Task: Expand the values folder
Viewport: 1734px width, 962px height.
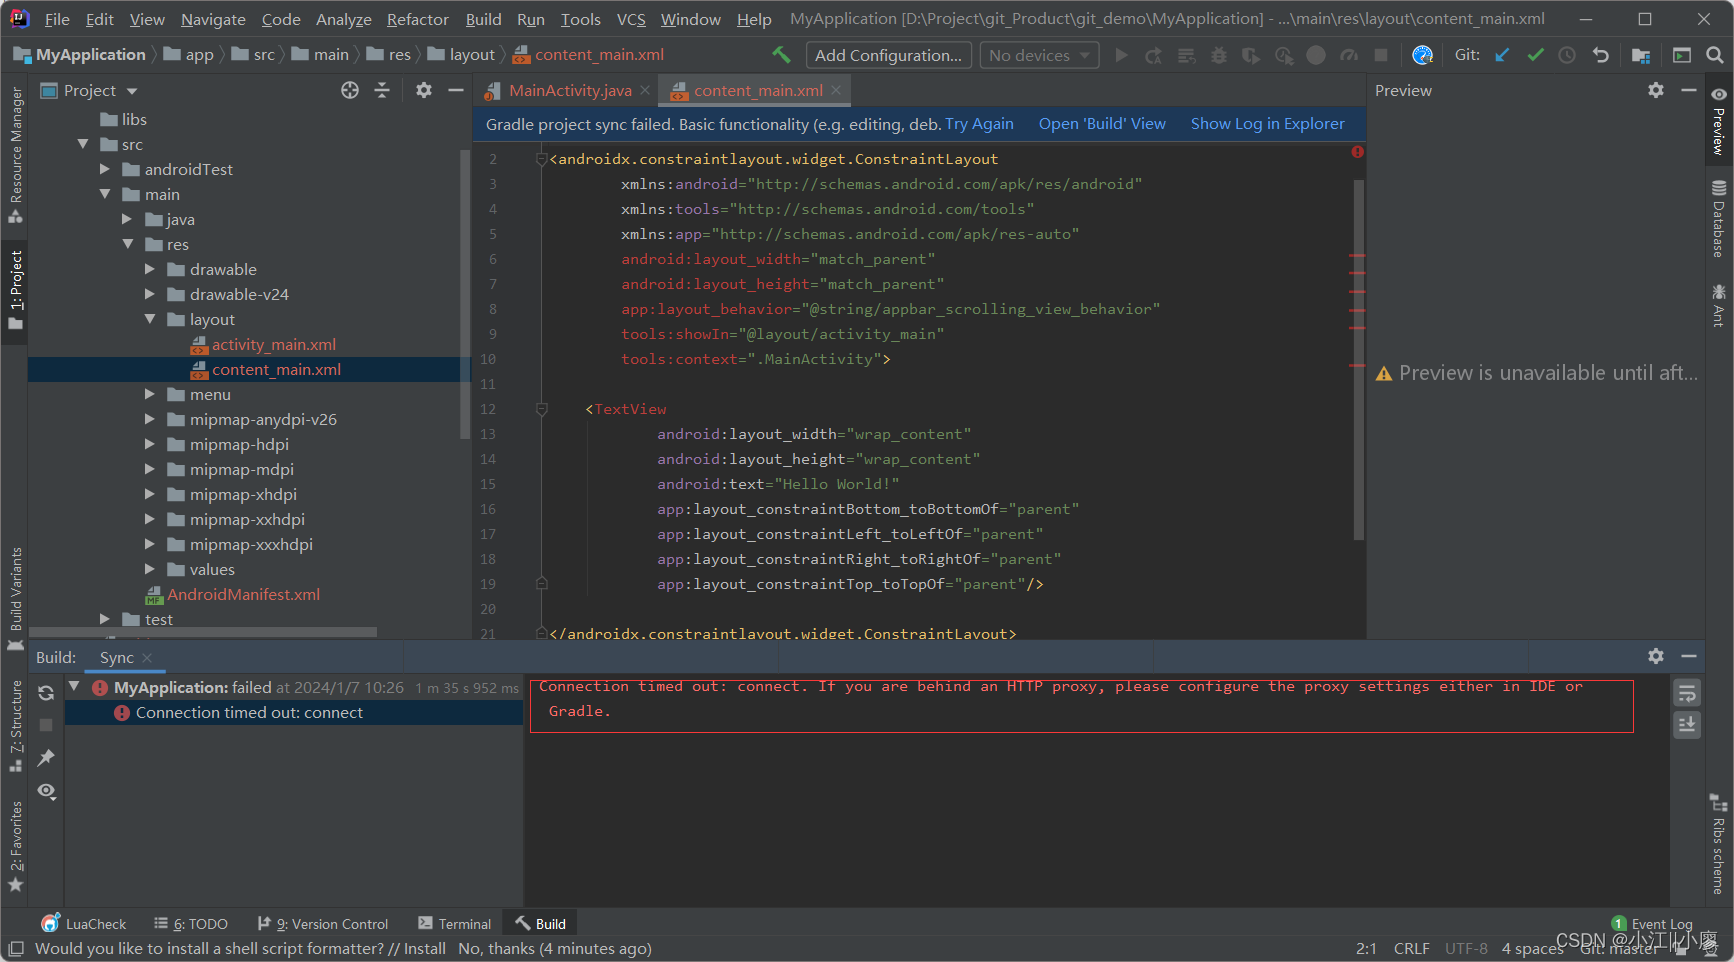Action: 150,569
